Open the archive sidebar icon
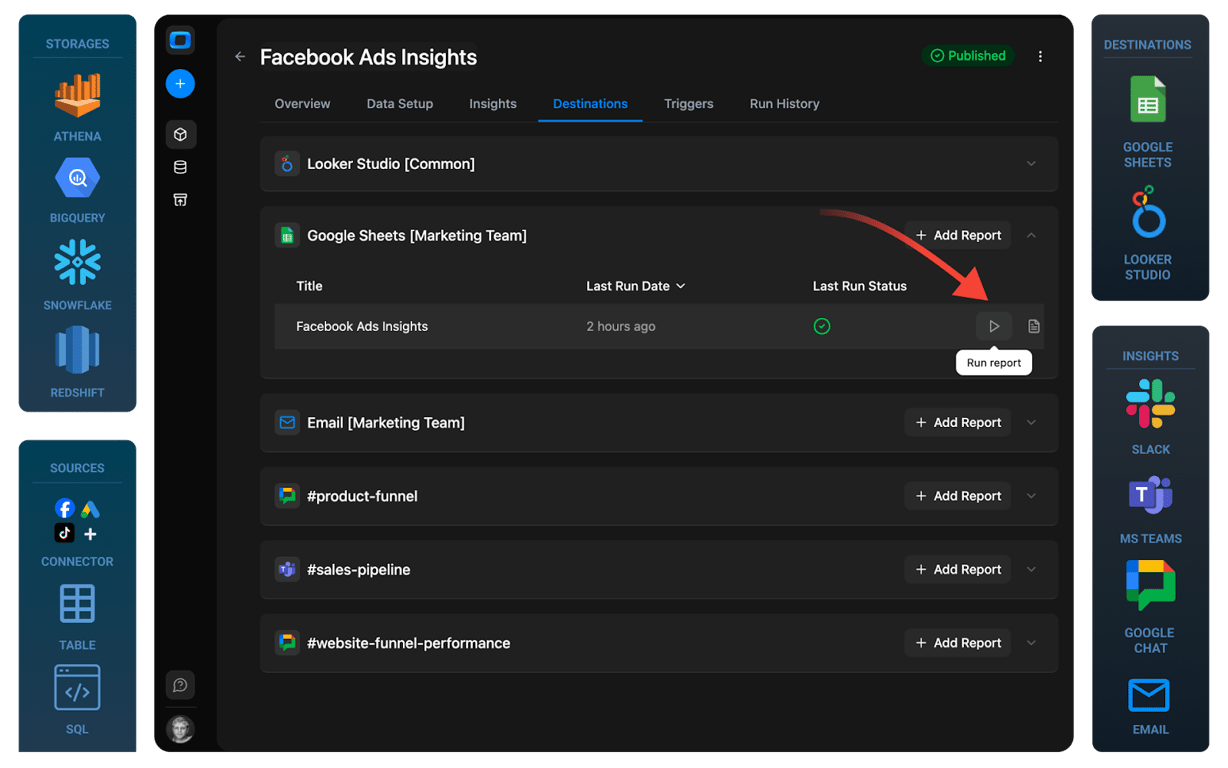 click(180, 200)
